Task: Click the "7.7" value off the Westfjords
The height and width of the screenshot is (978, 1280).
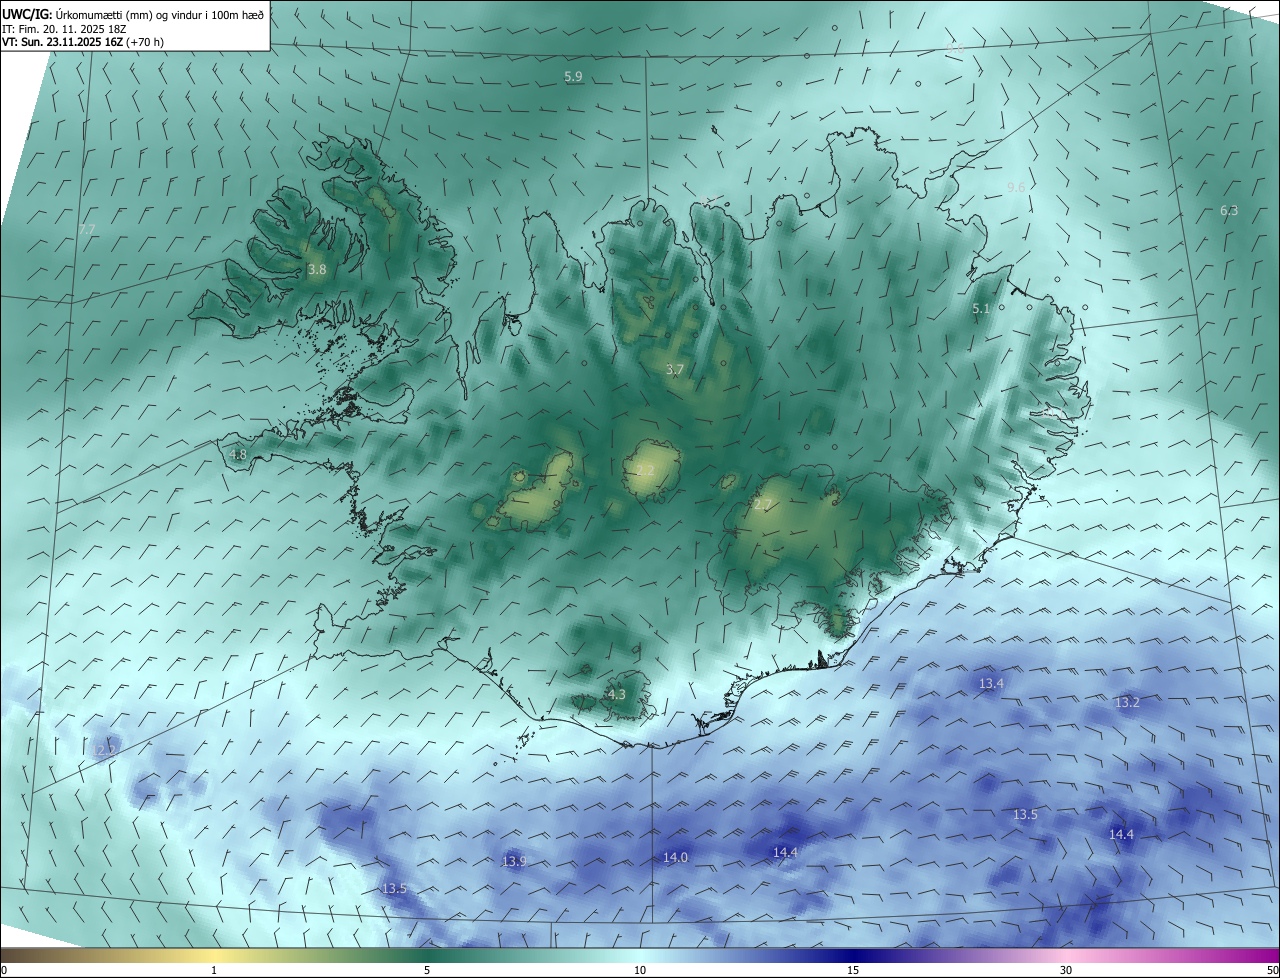Action: coord(87,230)
